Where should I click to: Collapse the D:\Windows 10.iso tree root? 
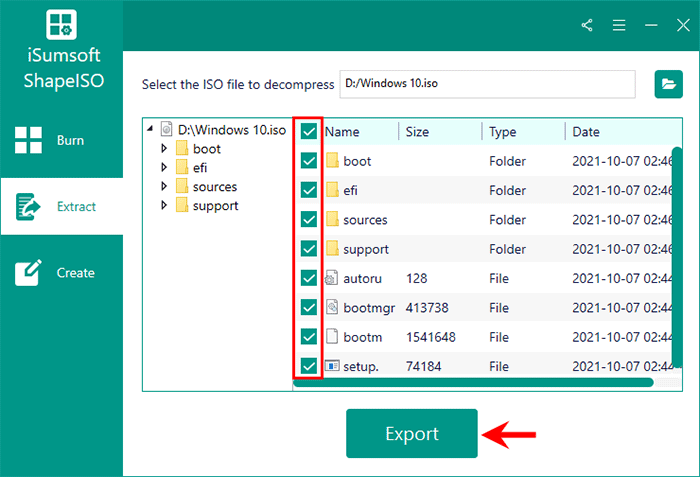150,129
